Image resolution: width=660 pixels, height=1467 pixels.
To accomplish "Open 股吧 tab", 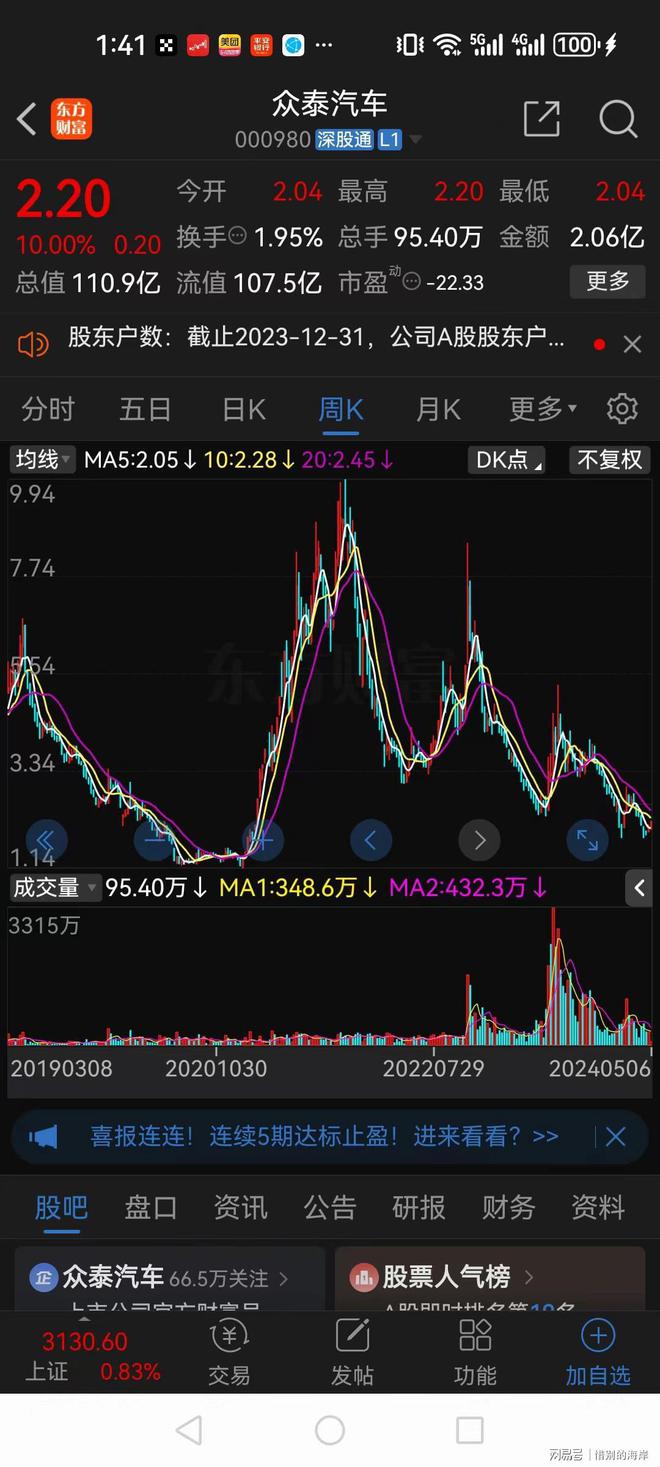I will tap(62, 1207).
